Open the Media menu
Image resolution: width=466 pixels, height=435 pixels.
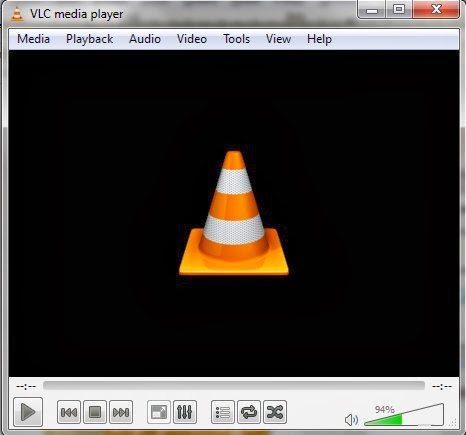pos(33,39)
